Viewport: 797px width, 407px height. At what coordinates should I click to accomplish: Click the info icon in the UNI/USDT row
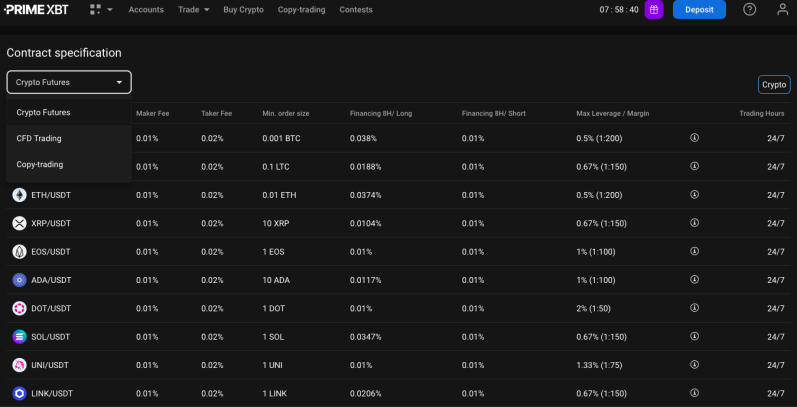tap(694, 365)
